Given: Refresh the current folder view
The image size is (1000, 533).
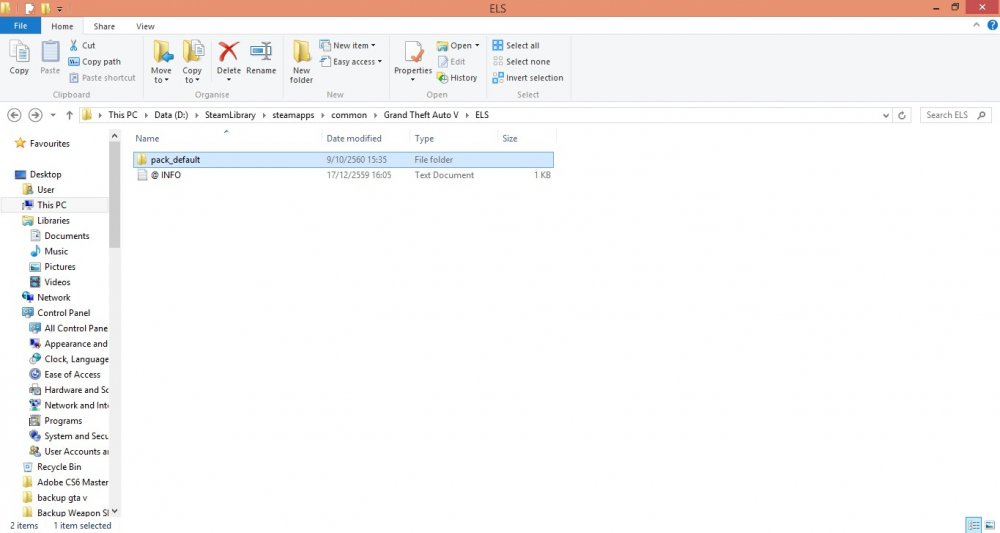Looking at the screenshot, I should pos(902,115).
